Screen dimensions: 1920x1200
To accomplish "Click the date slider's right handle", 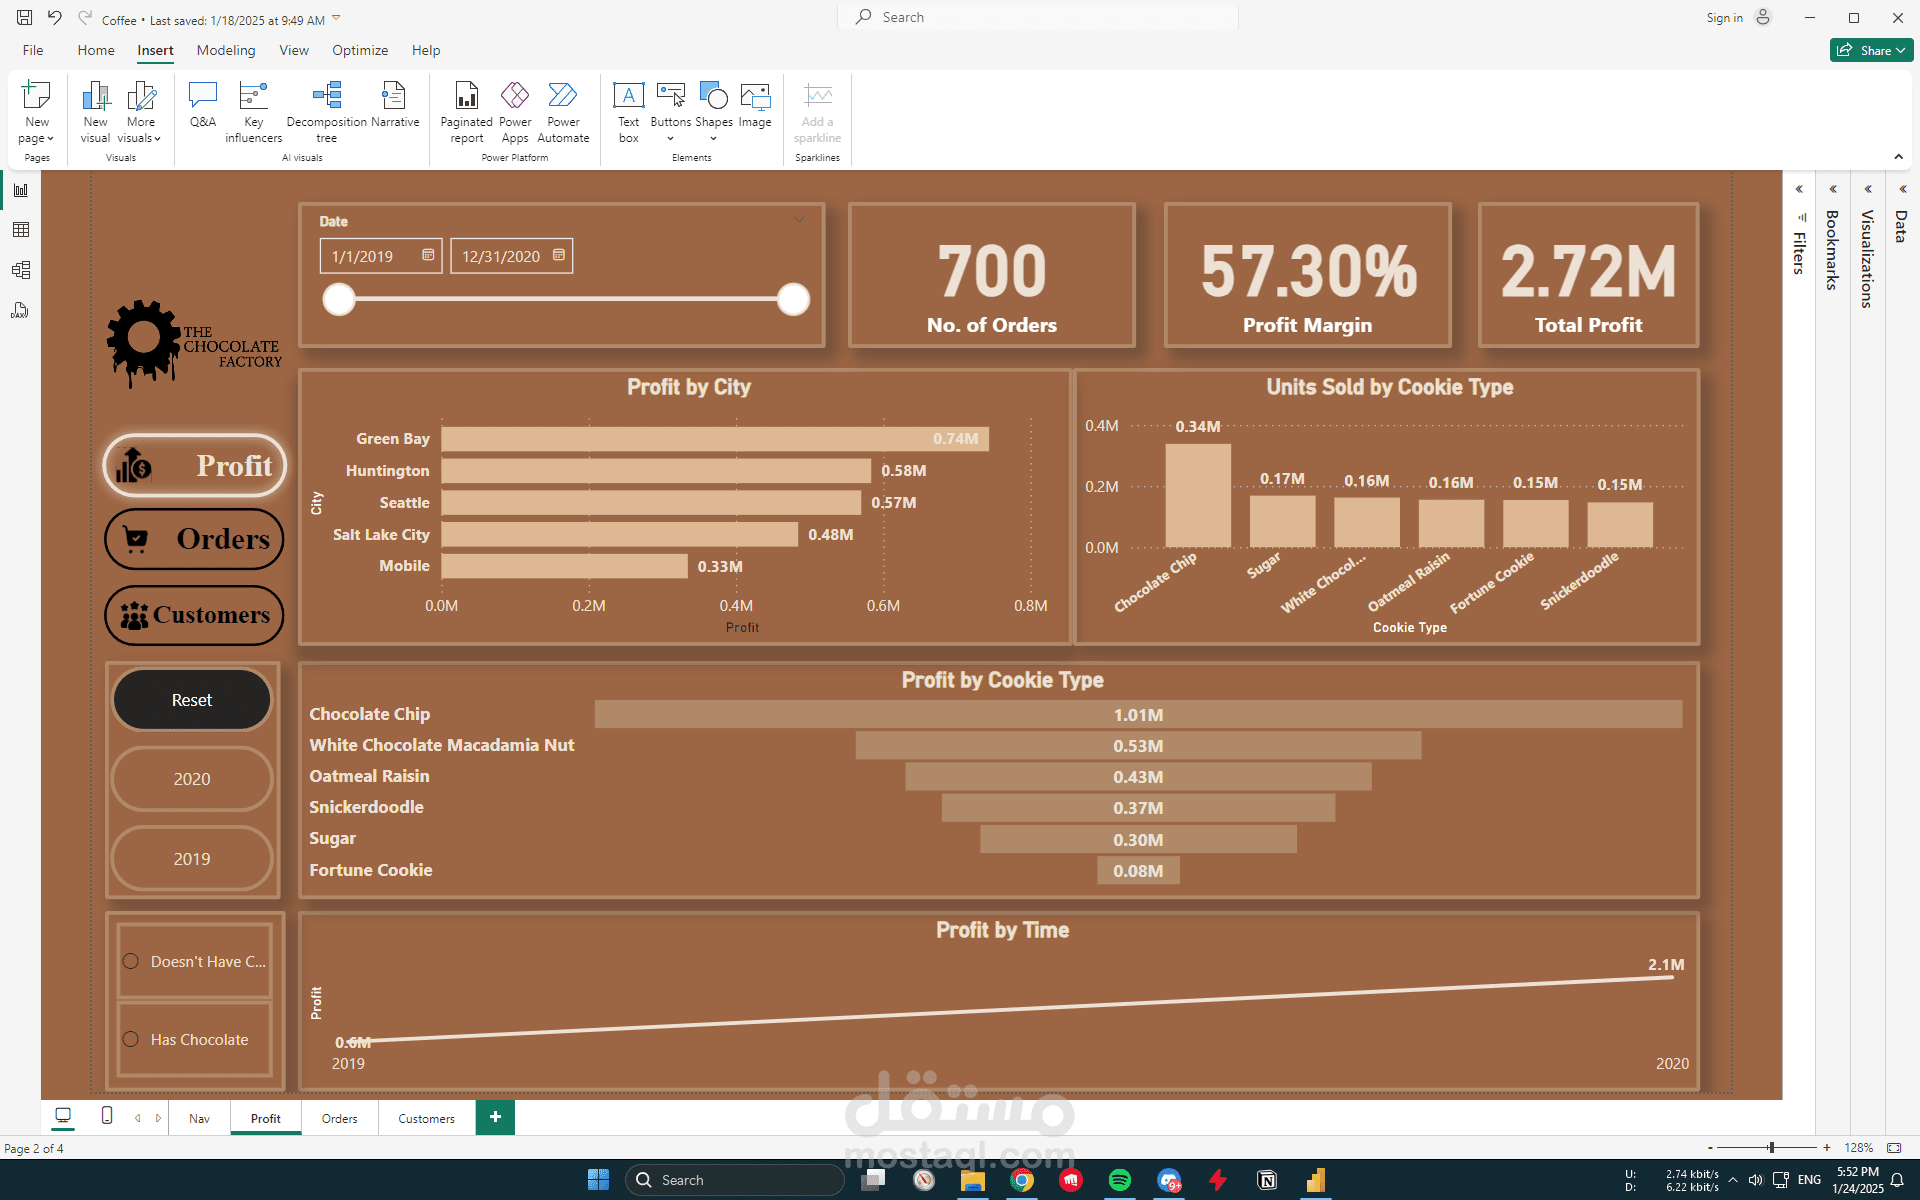I will click(x=793, y=299).
